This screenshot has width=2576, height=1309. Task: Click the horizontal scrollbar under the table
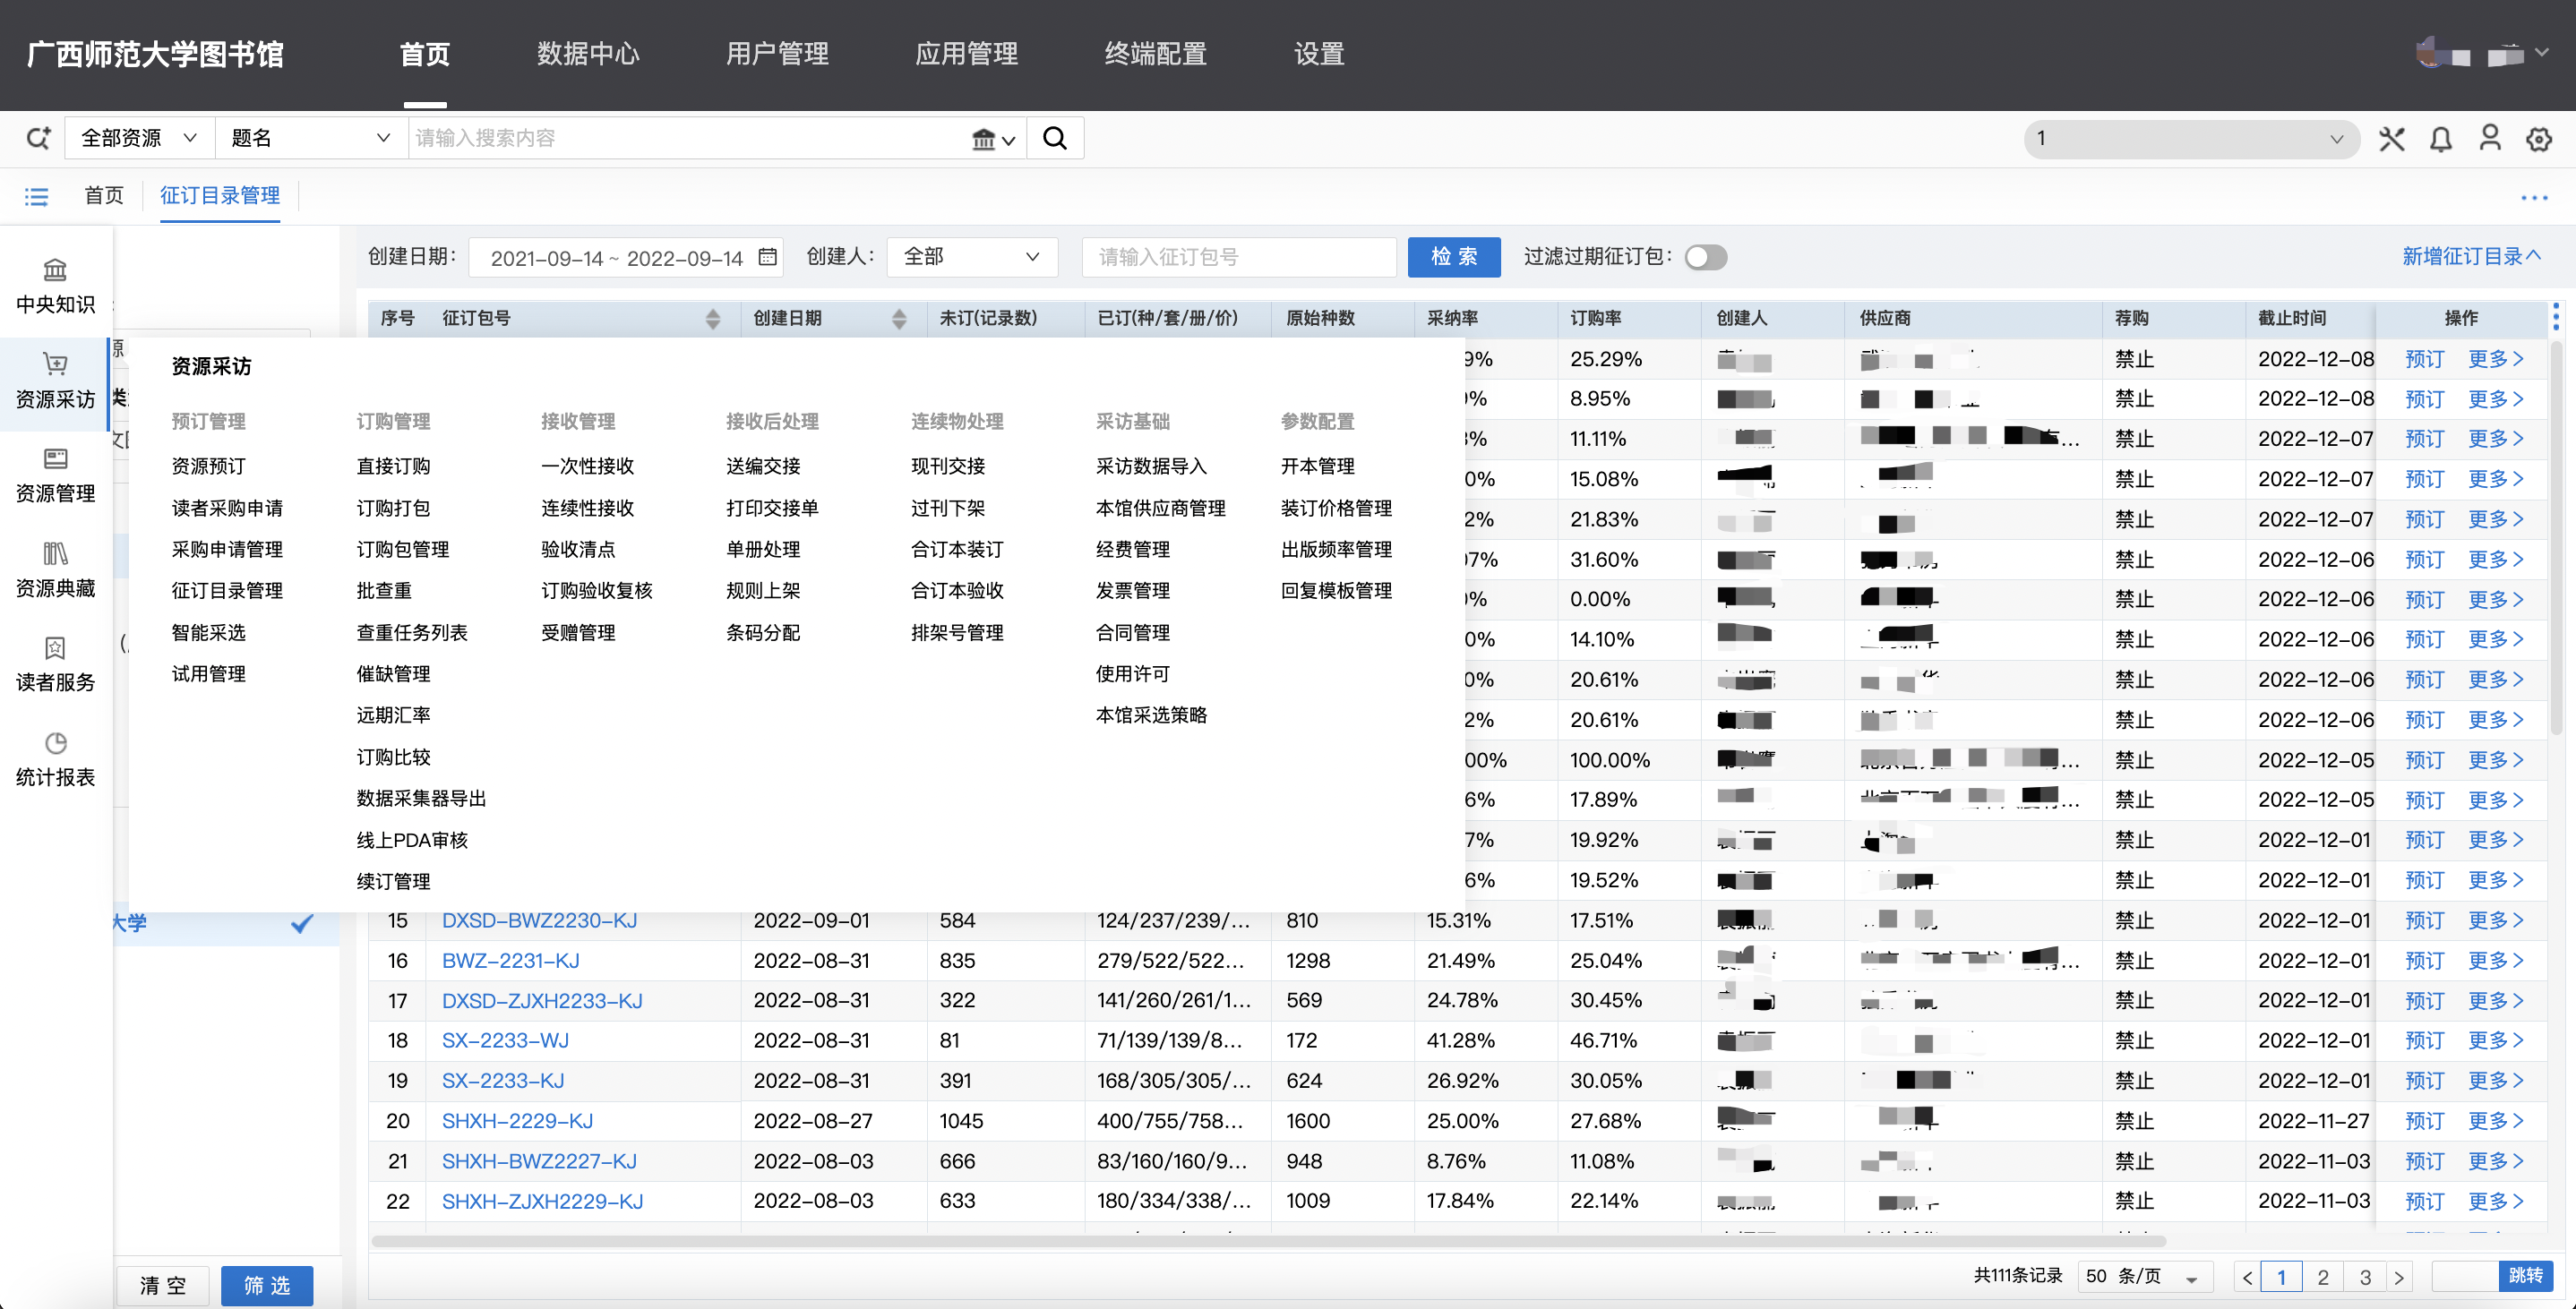[x=1268, y=1241]
